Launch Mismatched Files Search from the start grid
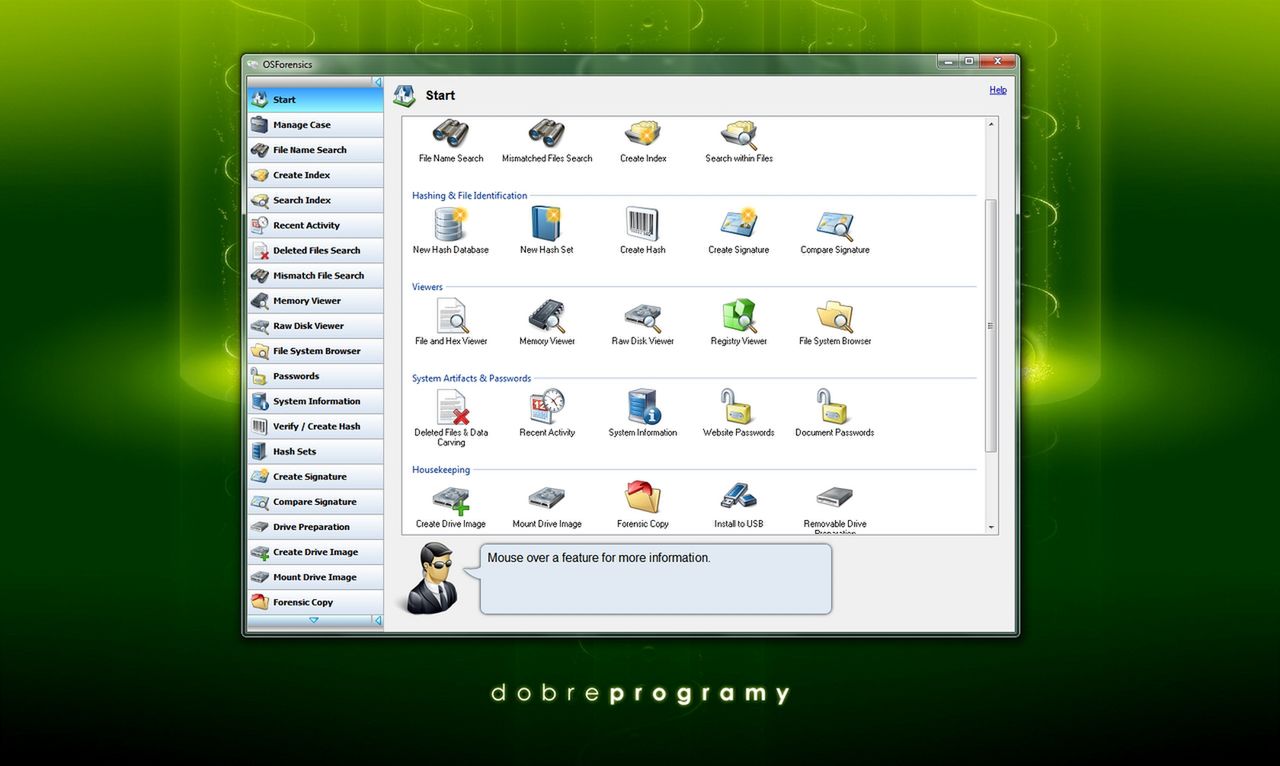Image resolution: width=1280 pixels, height=766 pixels. pos(547,134)
